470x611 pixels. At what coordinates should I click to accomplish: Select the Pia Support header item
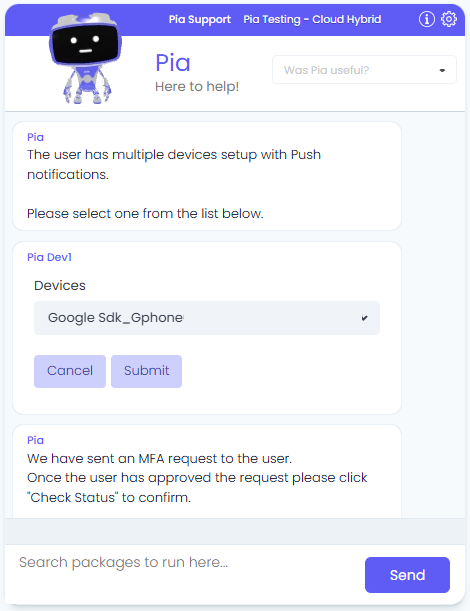click(200, 19)
